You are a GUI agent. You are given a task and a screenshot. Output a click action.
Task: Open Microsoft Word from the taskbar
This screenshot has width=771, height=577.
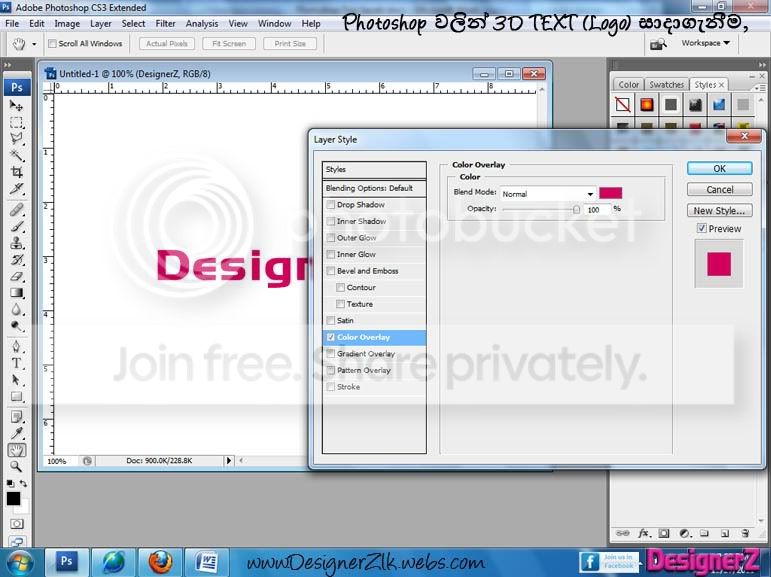(207, 562)
